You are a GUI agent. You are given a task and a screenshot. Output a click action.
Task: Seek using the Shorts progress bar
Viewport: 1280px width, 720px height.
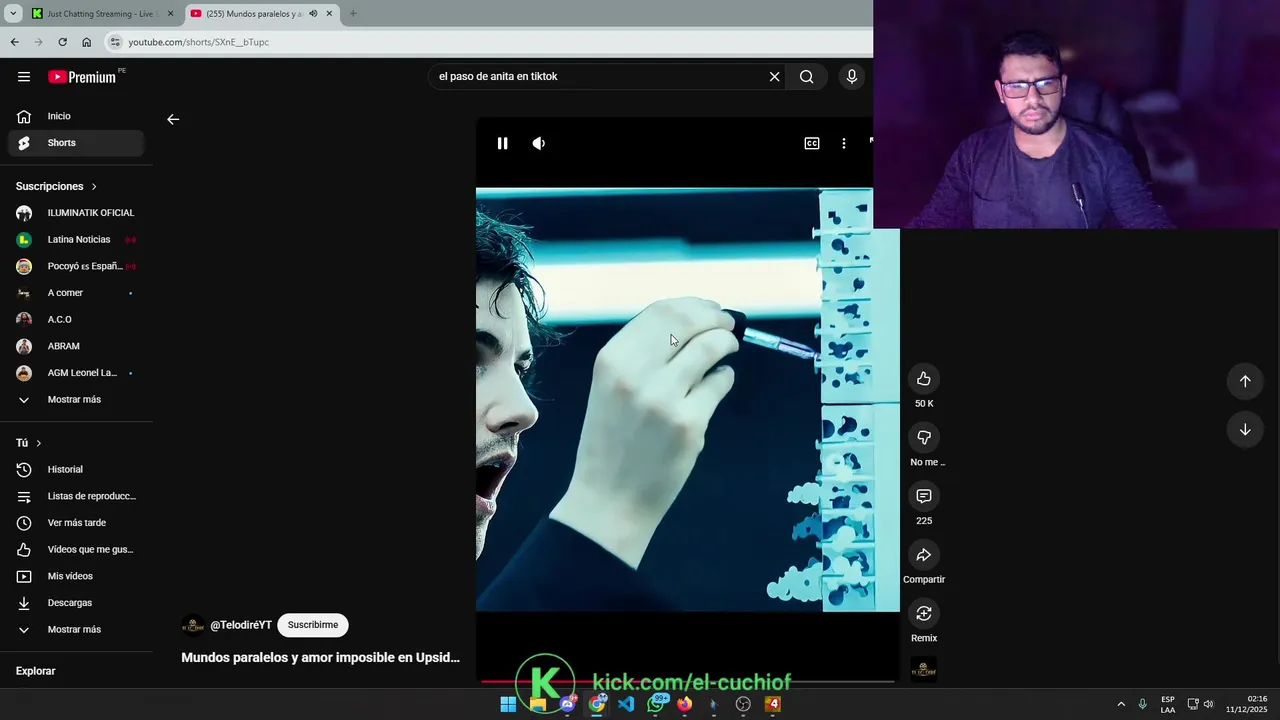coord(688,682)
